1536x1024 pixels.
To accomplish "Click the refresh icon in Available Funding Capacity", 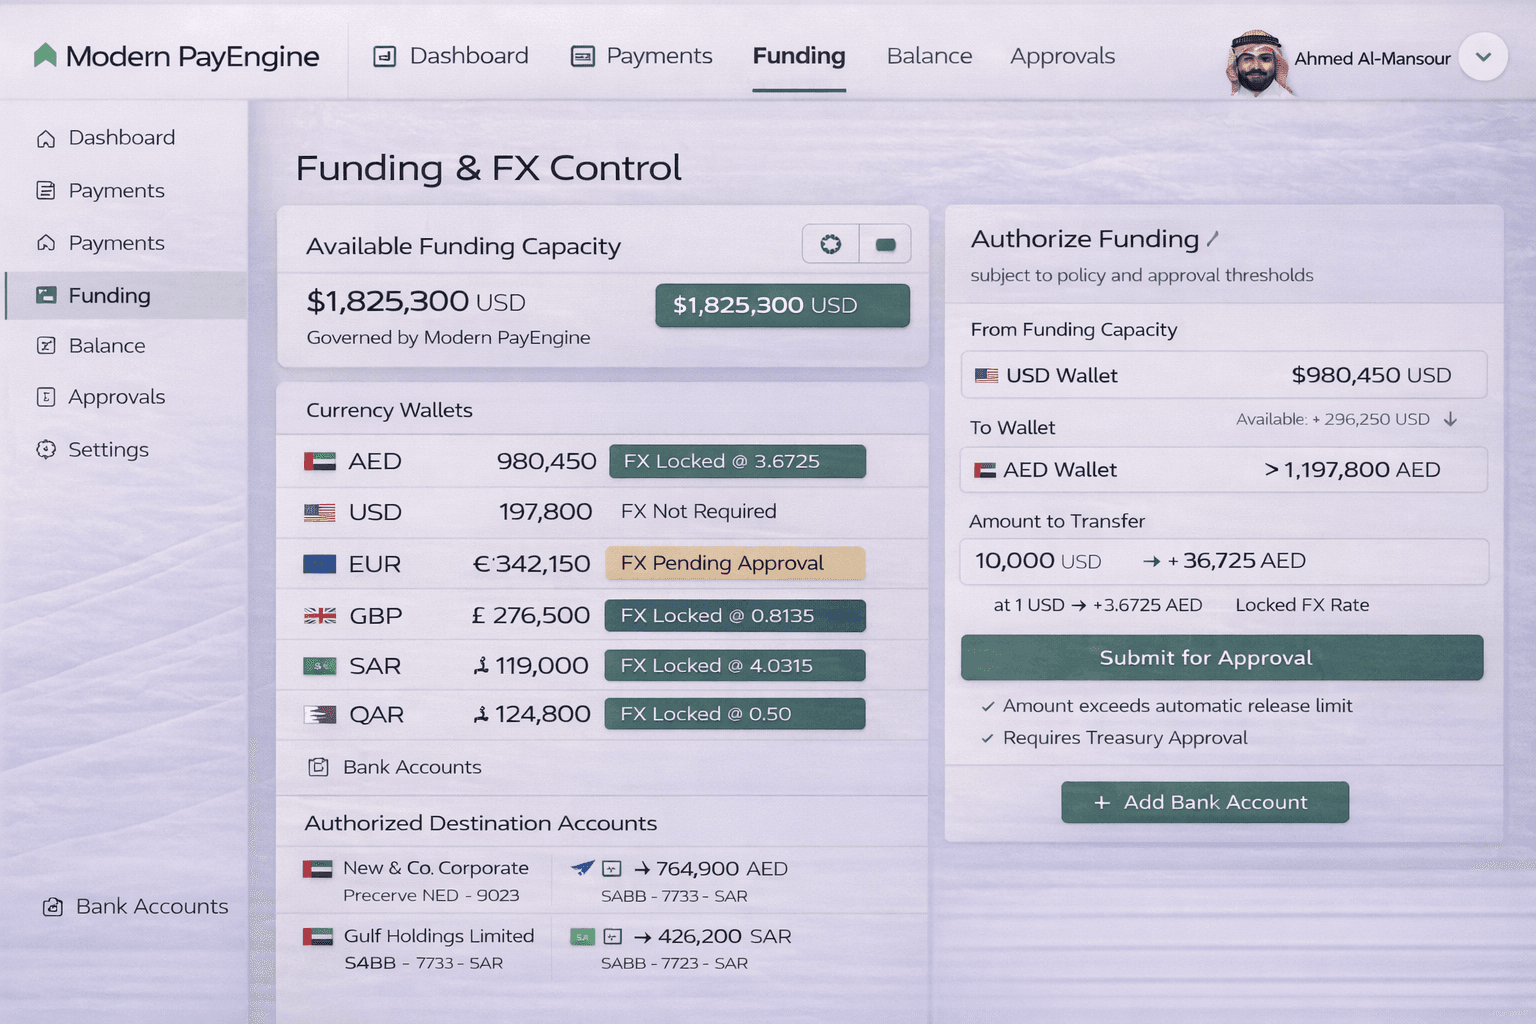I will (x=830, y=244).
